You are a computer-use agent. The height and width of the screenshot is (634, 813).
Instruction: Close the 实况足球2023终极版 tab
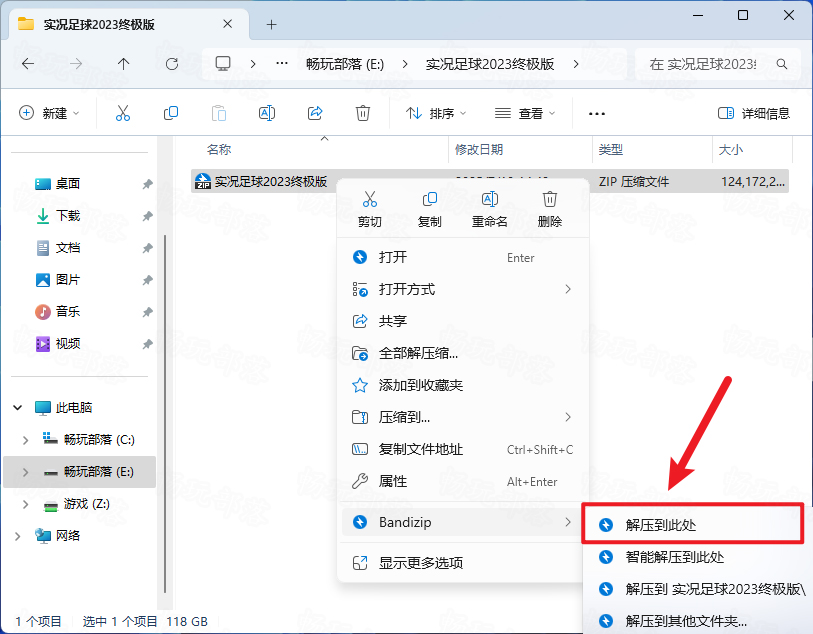[x=228, y=24]
